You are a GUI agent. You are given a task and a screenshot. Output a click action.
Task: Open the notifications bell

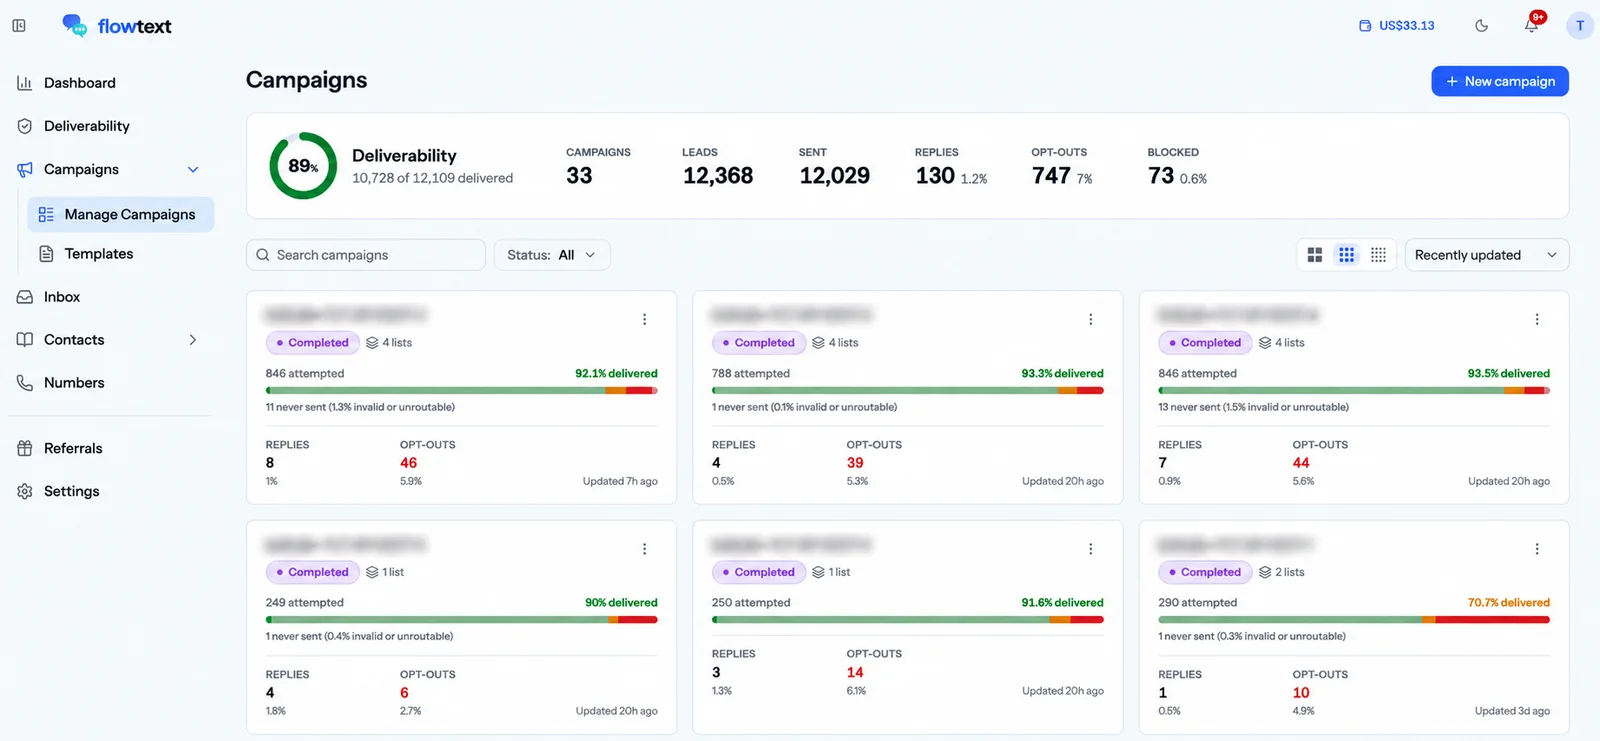point(1532,25)
